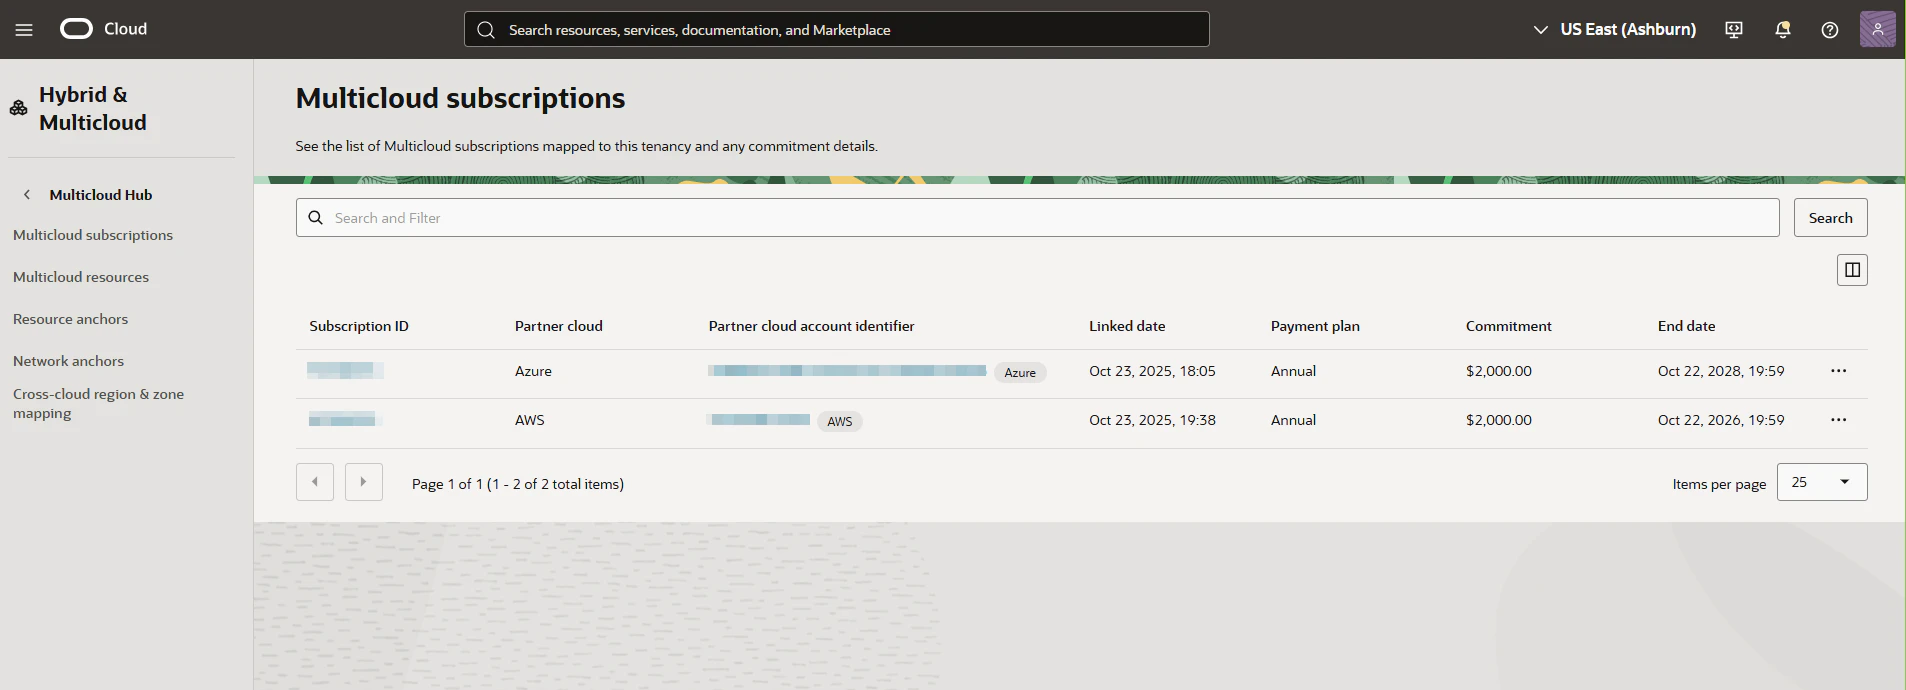Click the Multicloud subscriptions page title

(460, 98)
